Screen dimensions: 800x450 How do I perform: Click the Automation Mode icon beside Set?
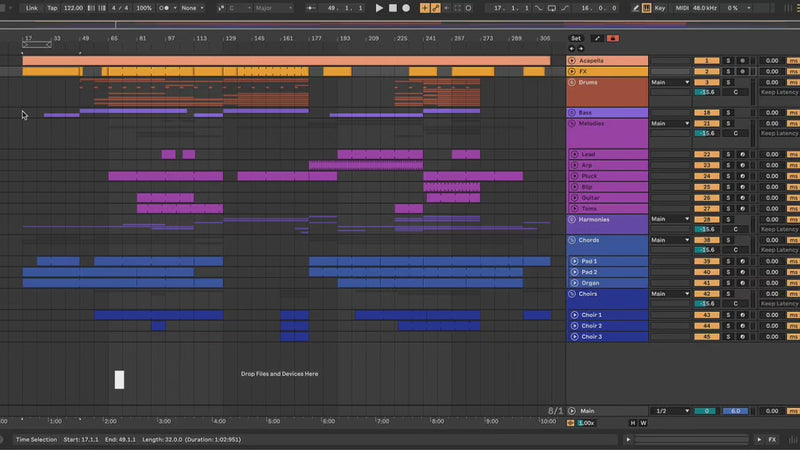(x=597, y=38)
